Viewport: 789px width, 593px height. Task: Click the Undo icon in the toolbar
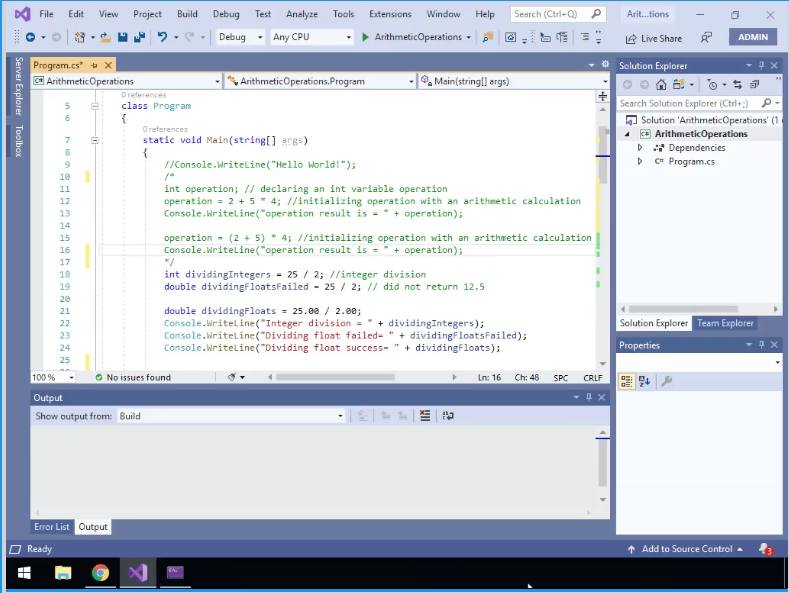(162, 37)
